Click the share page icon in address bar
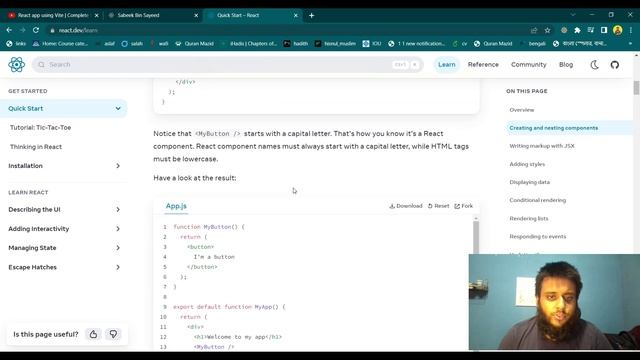The height and width of the screenshot is (360, 640). coord(533,30)
